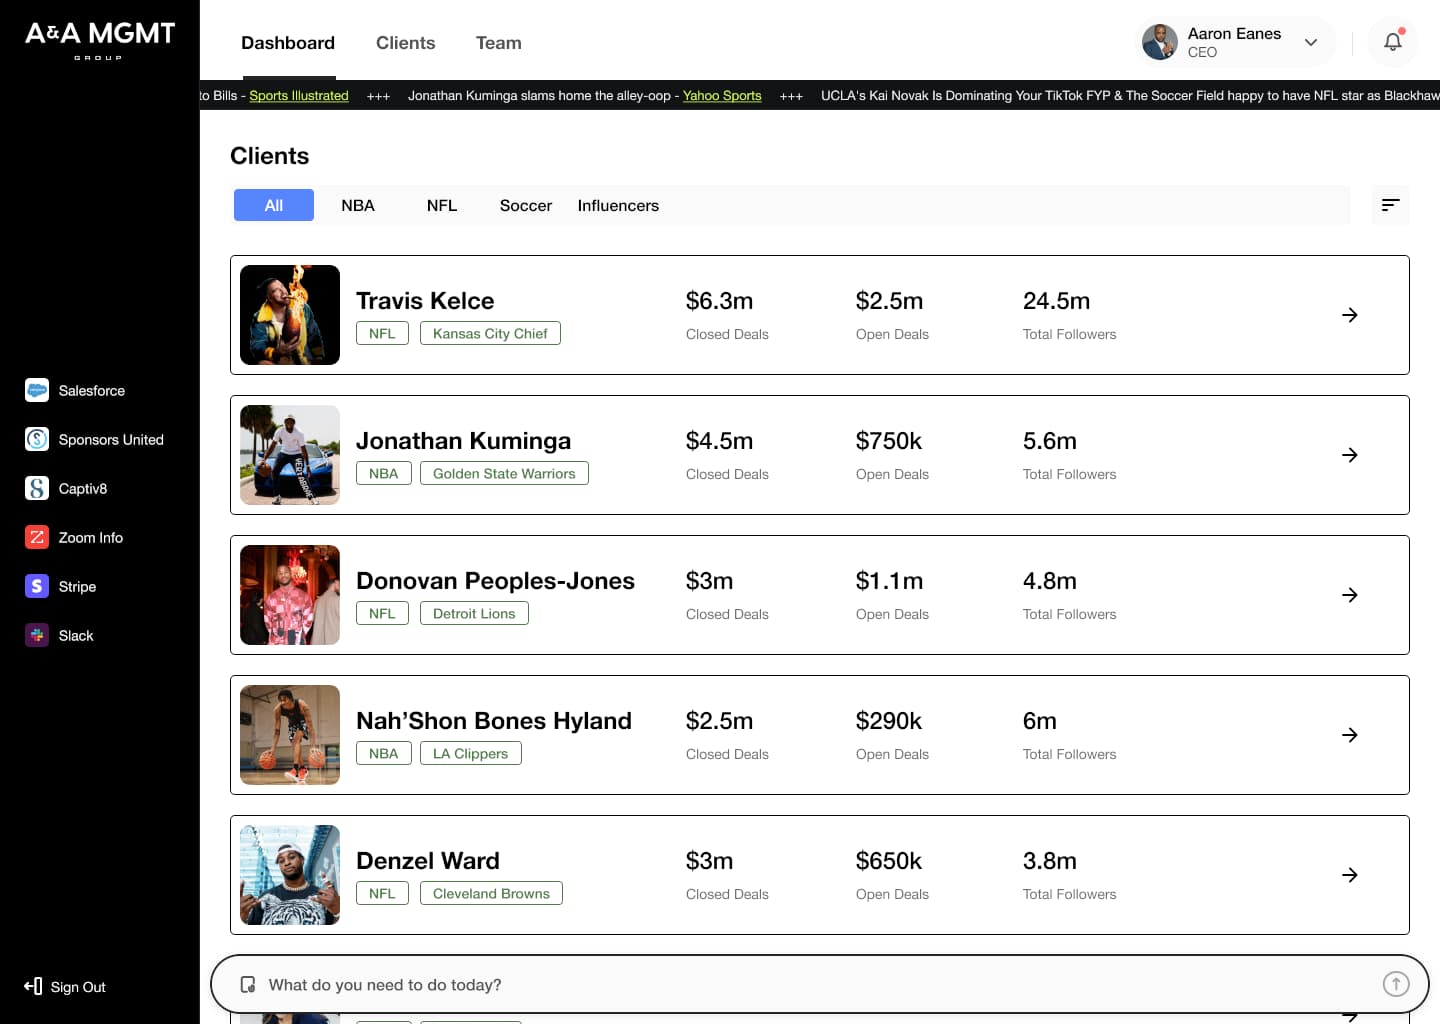Click the Captiv8 sidebar label

tap(83, 489)
